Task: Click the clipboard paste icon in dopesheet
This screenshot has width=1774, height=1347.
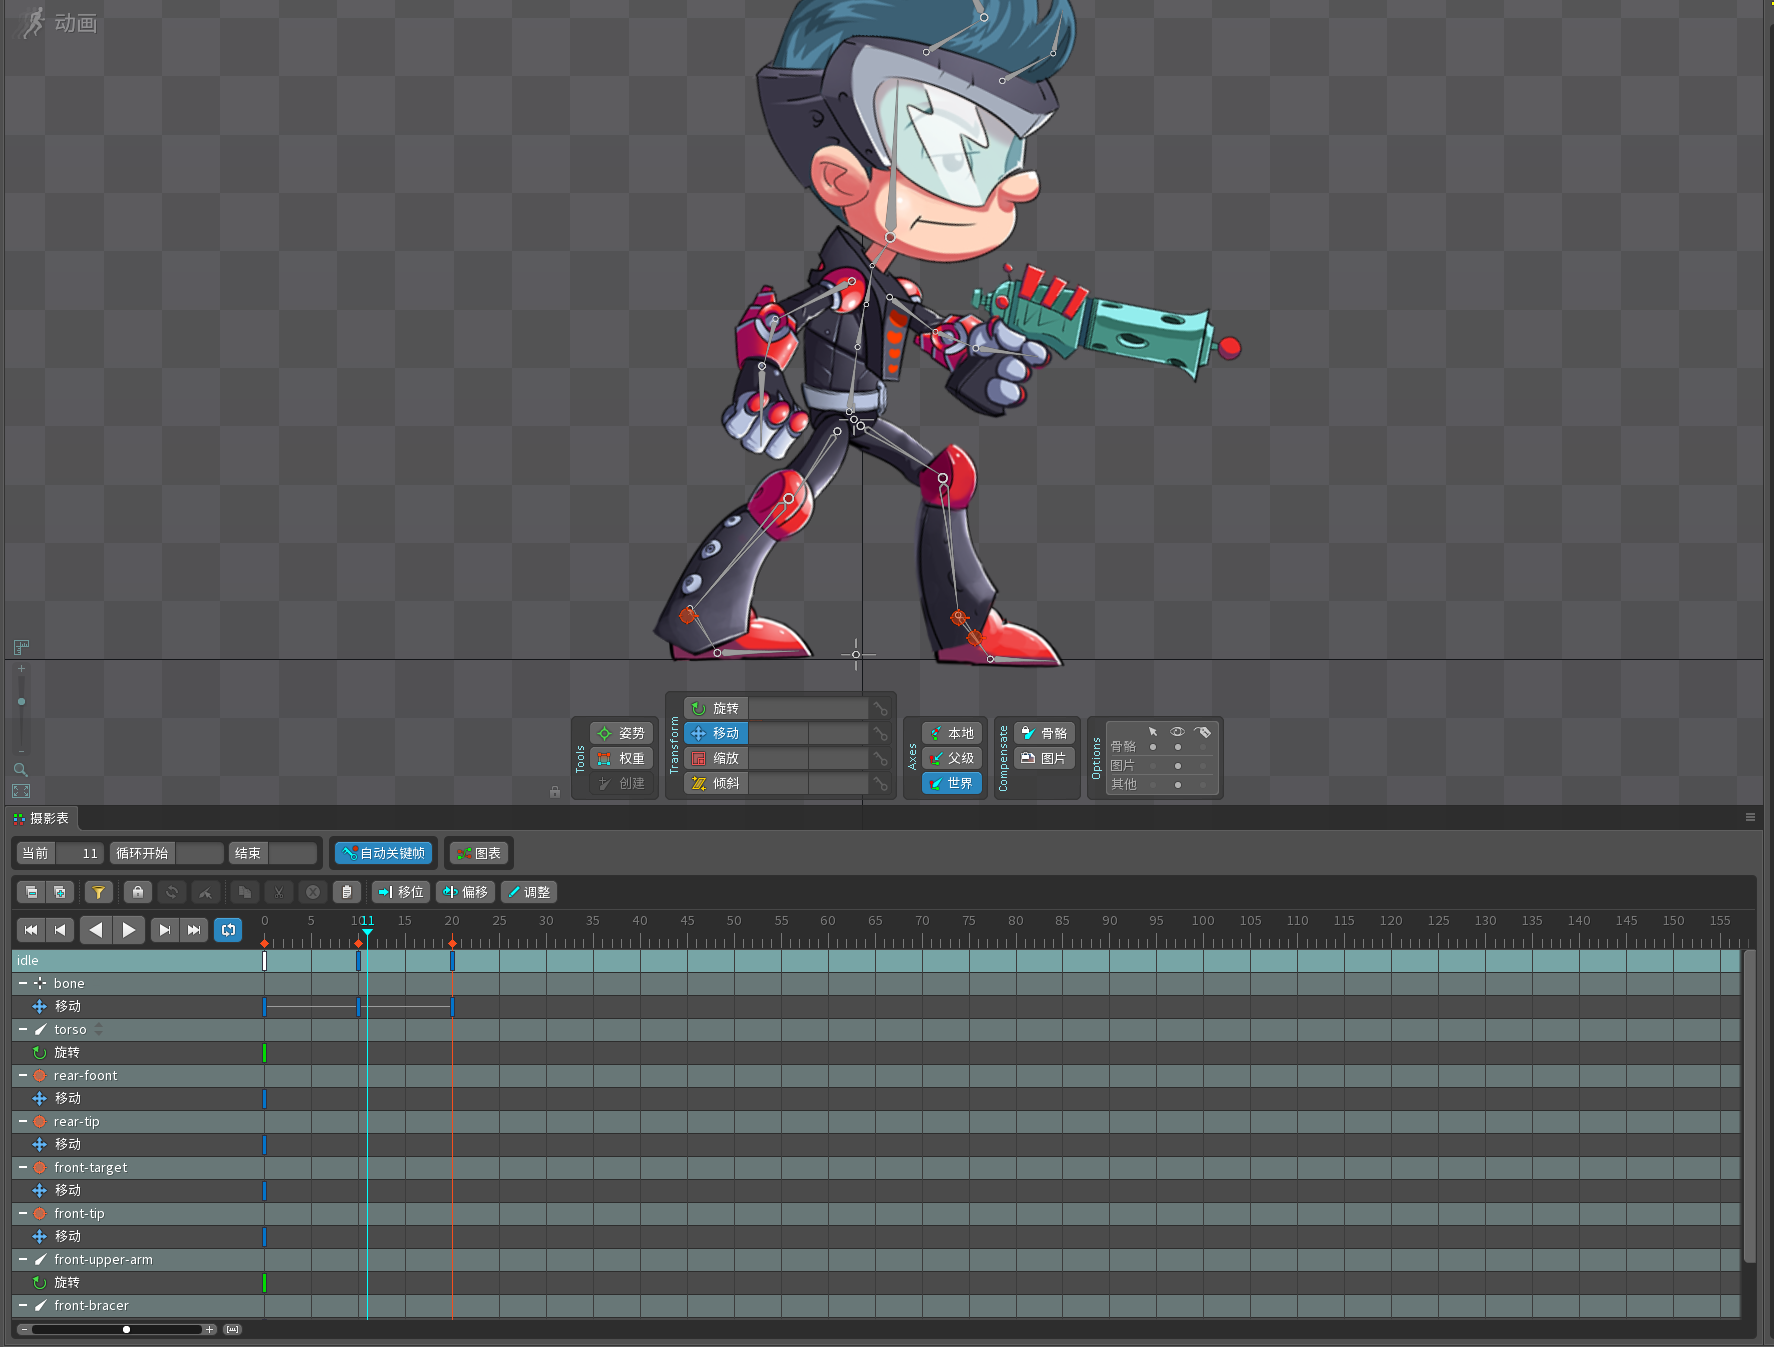Action: [x=346, y=892]
